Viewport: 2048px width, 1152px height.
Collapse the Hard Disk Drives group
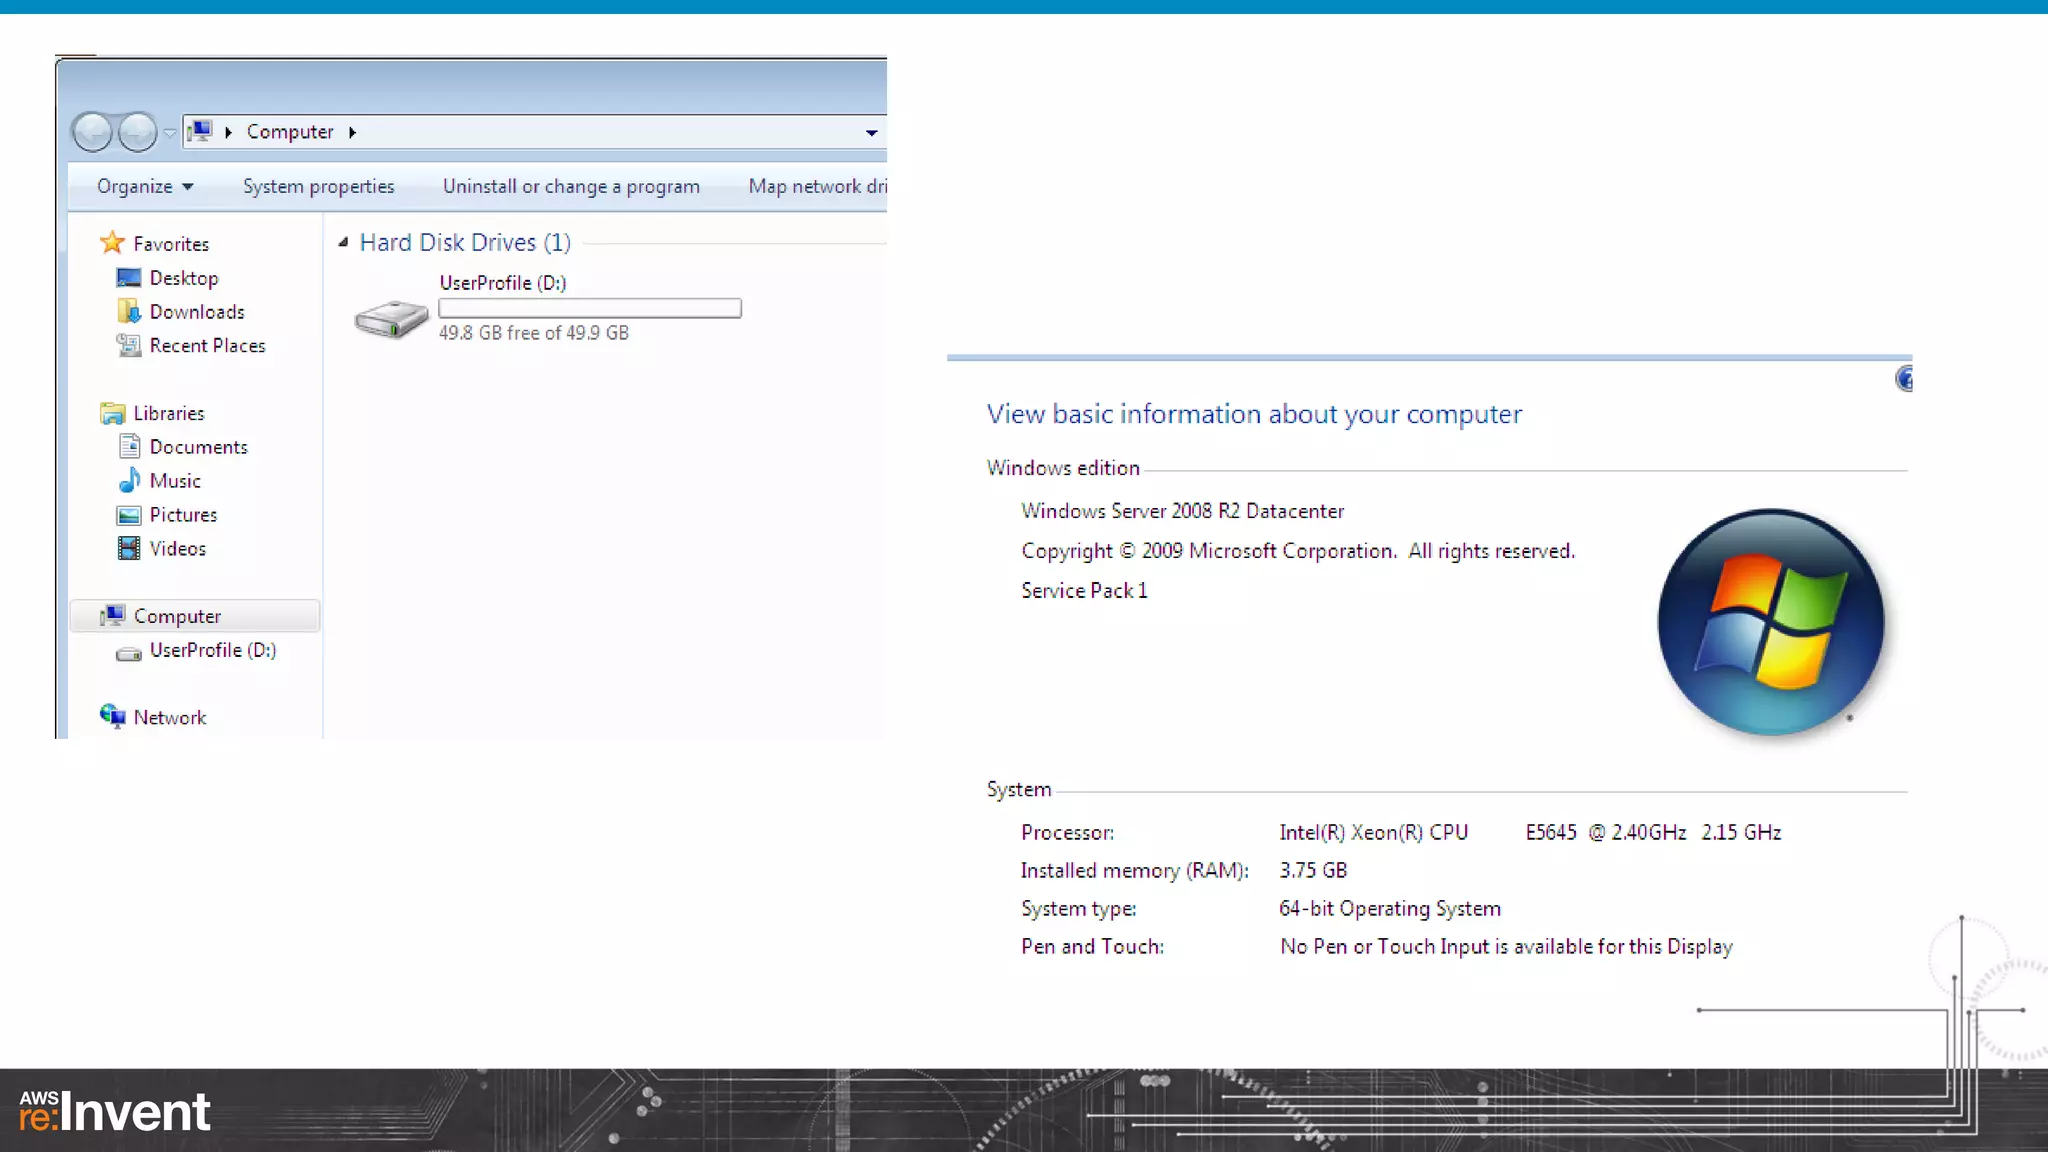343,242
